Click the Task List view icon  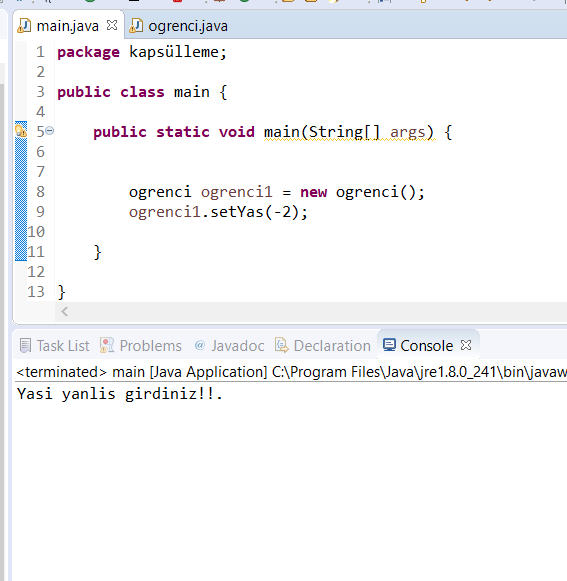point(25,346)
